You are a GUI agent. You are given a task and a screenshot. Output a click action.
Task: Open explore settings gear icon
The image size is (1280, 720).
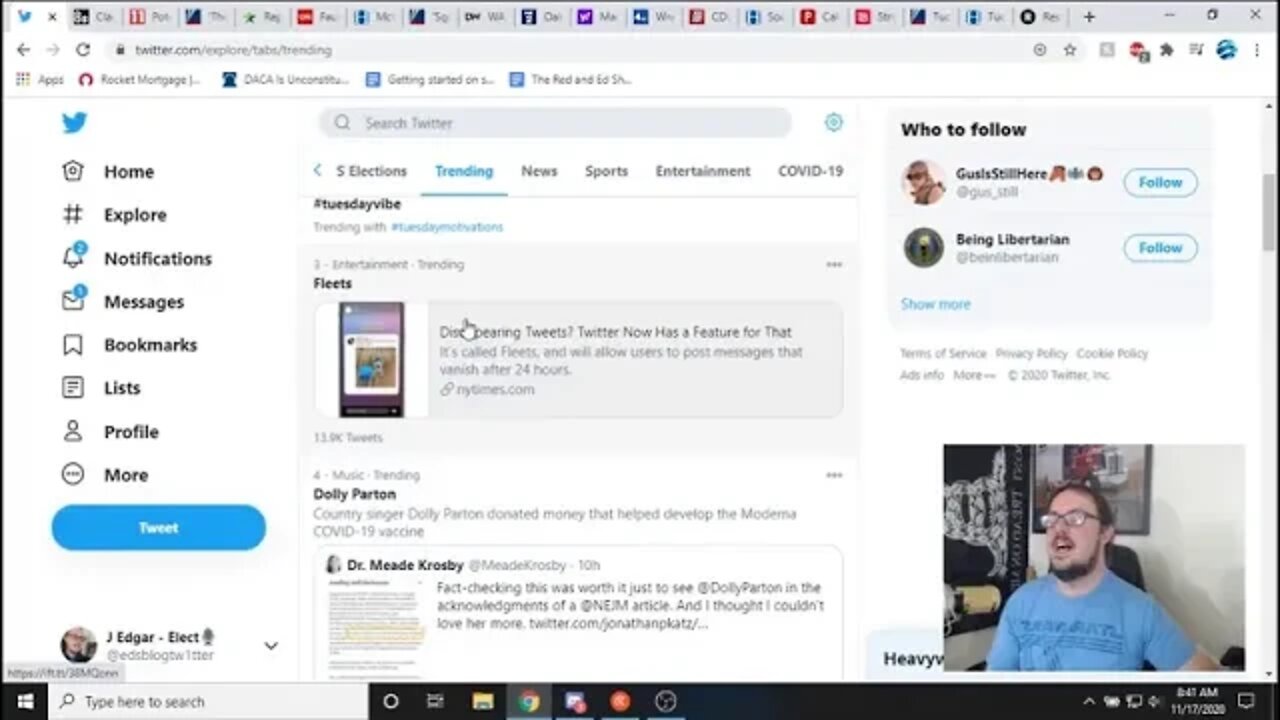(x=833, y=122)
